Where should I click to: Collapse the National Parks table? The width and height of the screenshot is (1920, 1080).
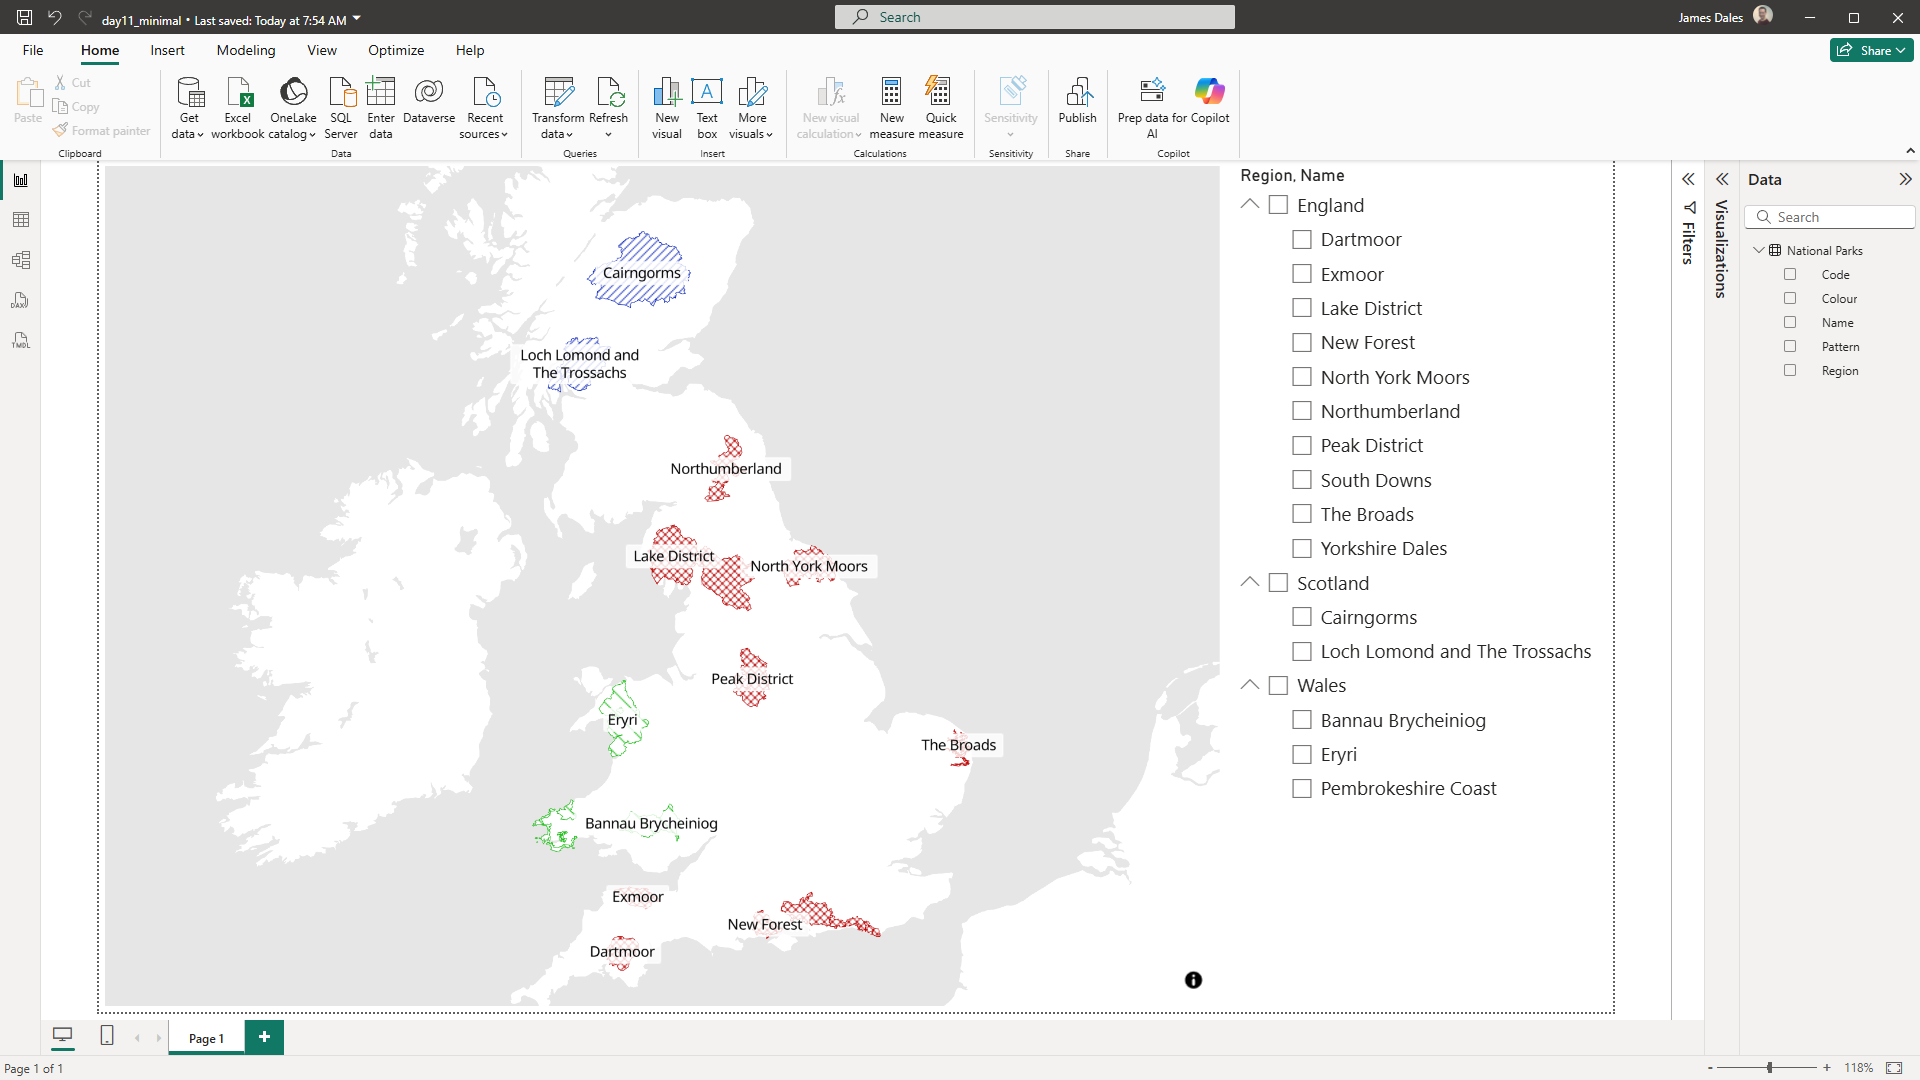tap(1759, 250)
